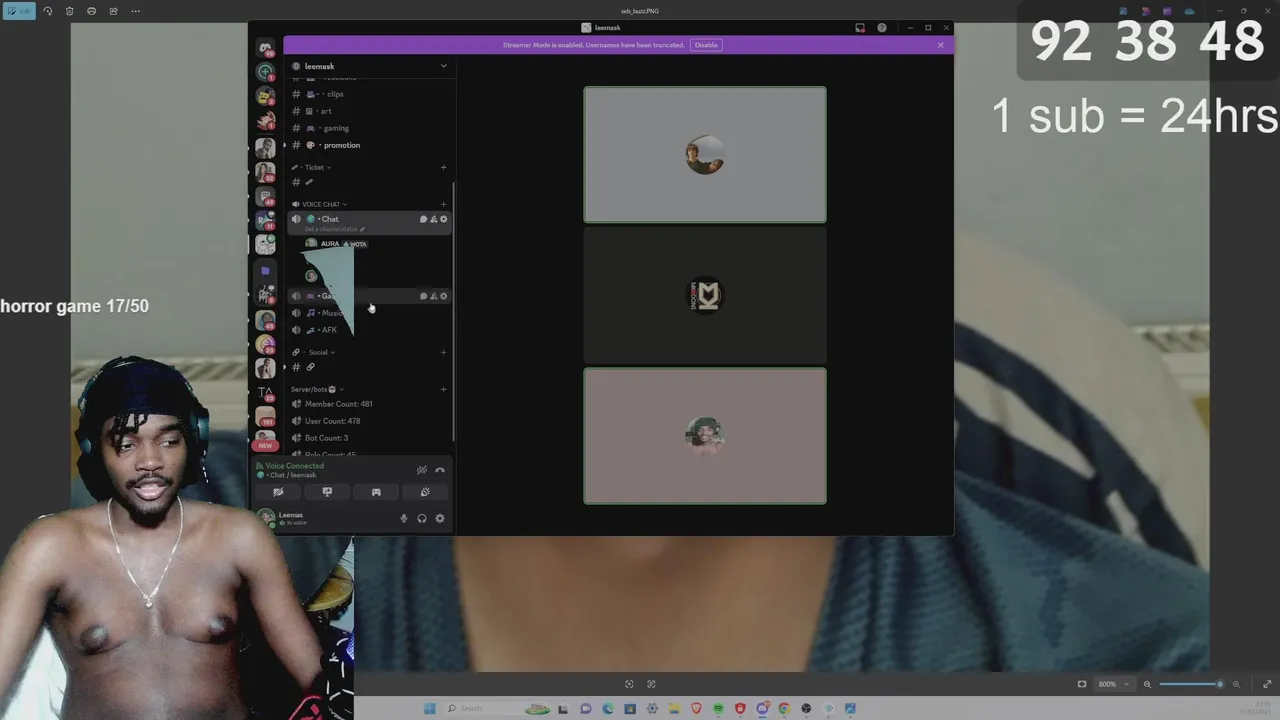Add a channel to the Social category
Viewport: 1280px width, 720px height.
tap(444, 352)
